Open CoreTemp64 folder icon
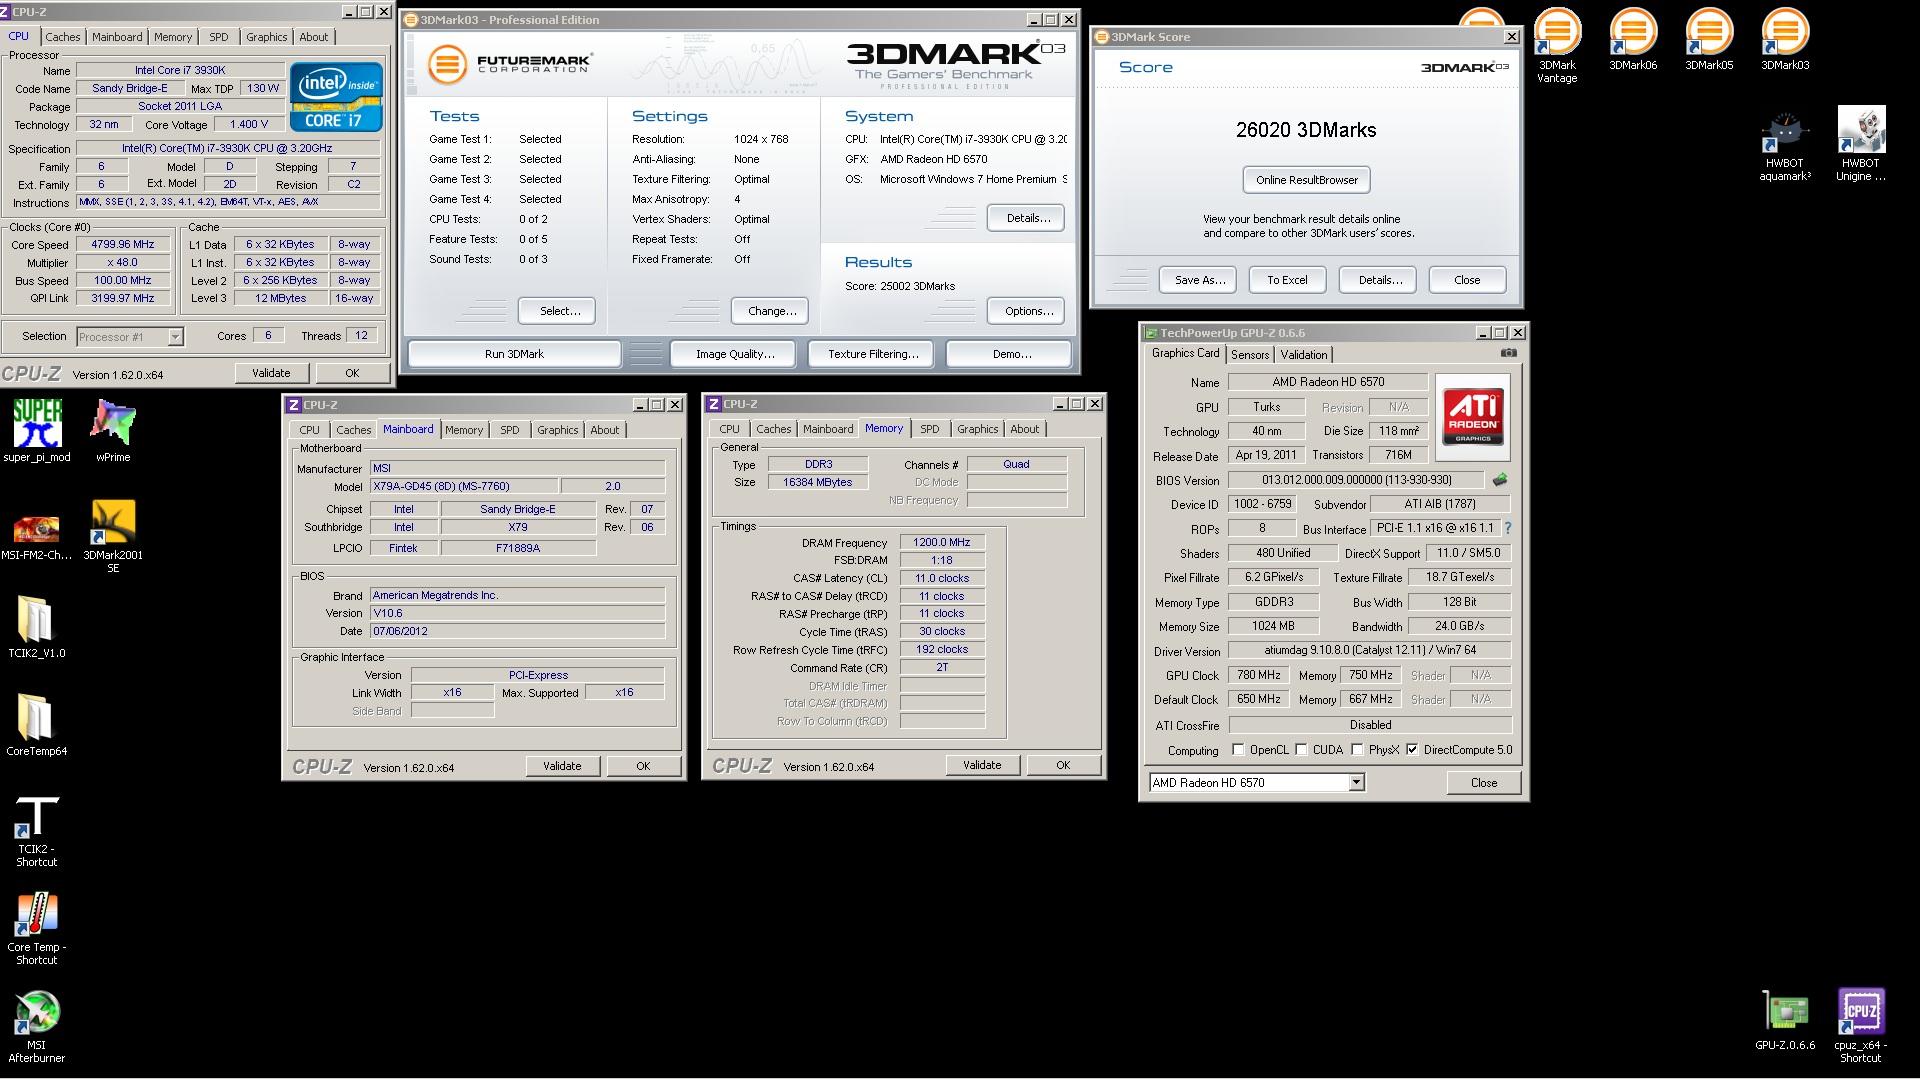The height and width of the screenshot is (1080, 1920). pyautogui.click(x=37, y=725)
